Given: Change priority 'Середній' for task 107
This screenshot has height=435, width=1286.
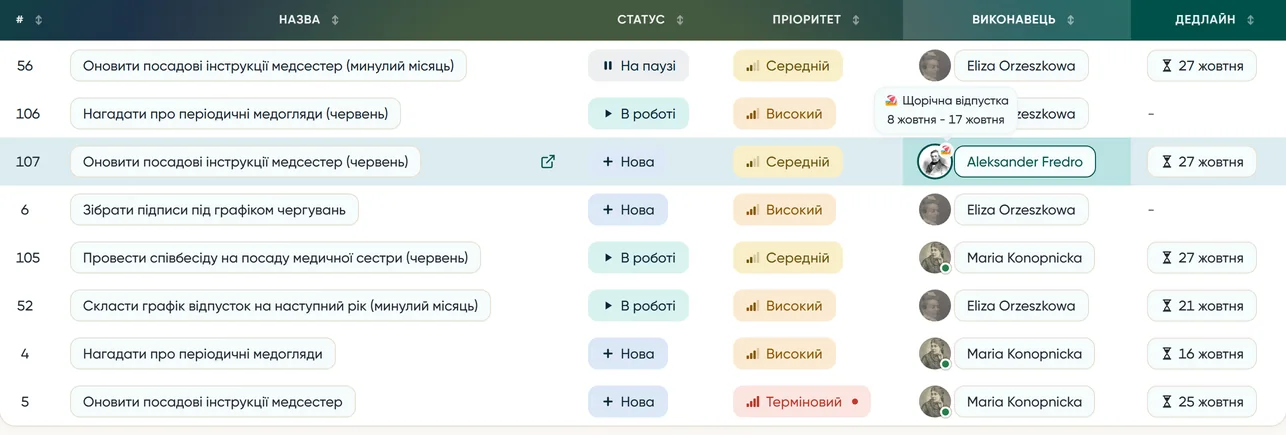Looking at the screenshot, I should point(788,162).
